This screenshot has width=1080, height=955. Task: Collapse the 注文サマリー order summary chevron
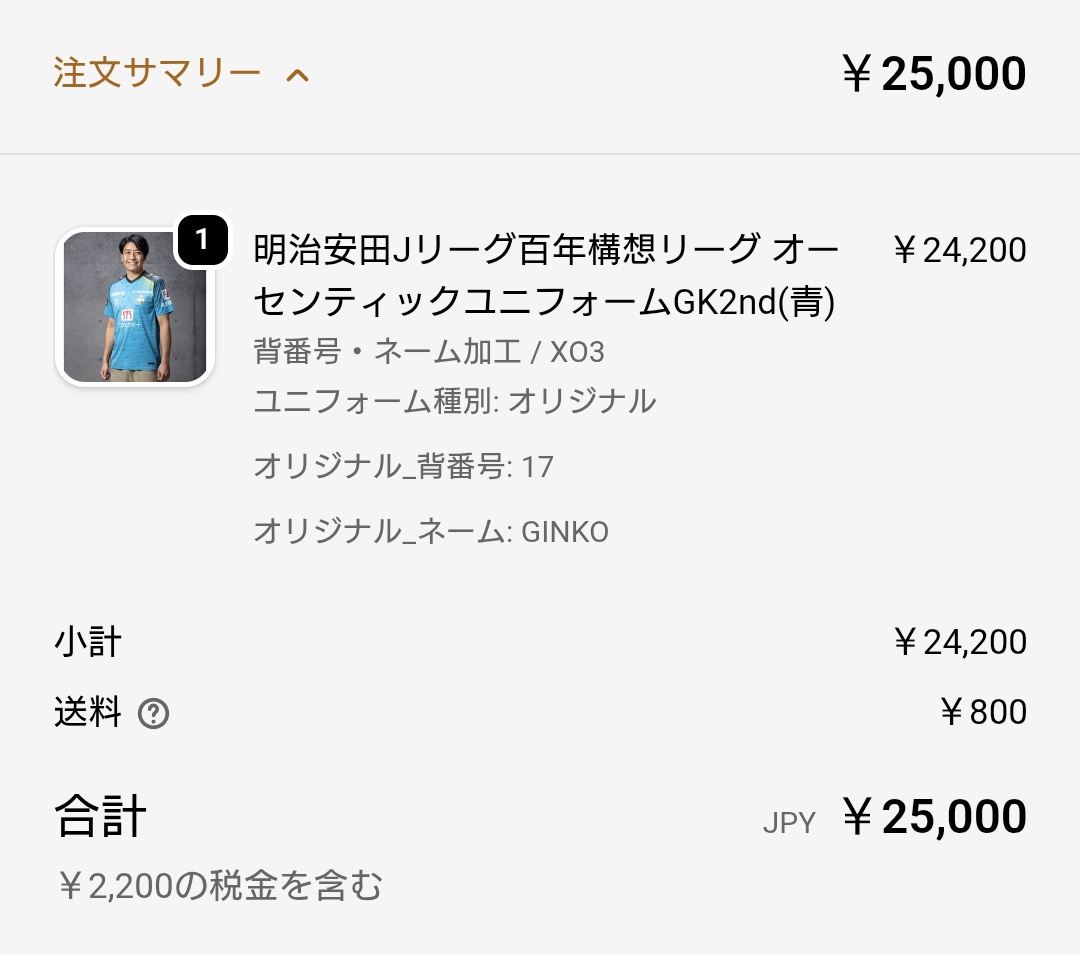click(x=297, y=76)
